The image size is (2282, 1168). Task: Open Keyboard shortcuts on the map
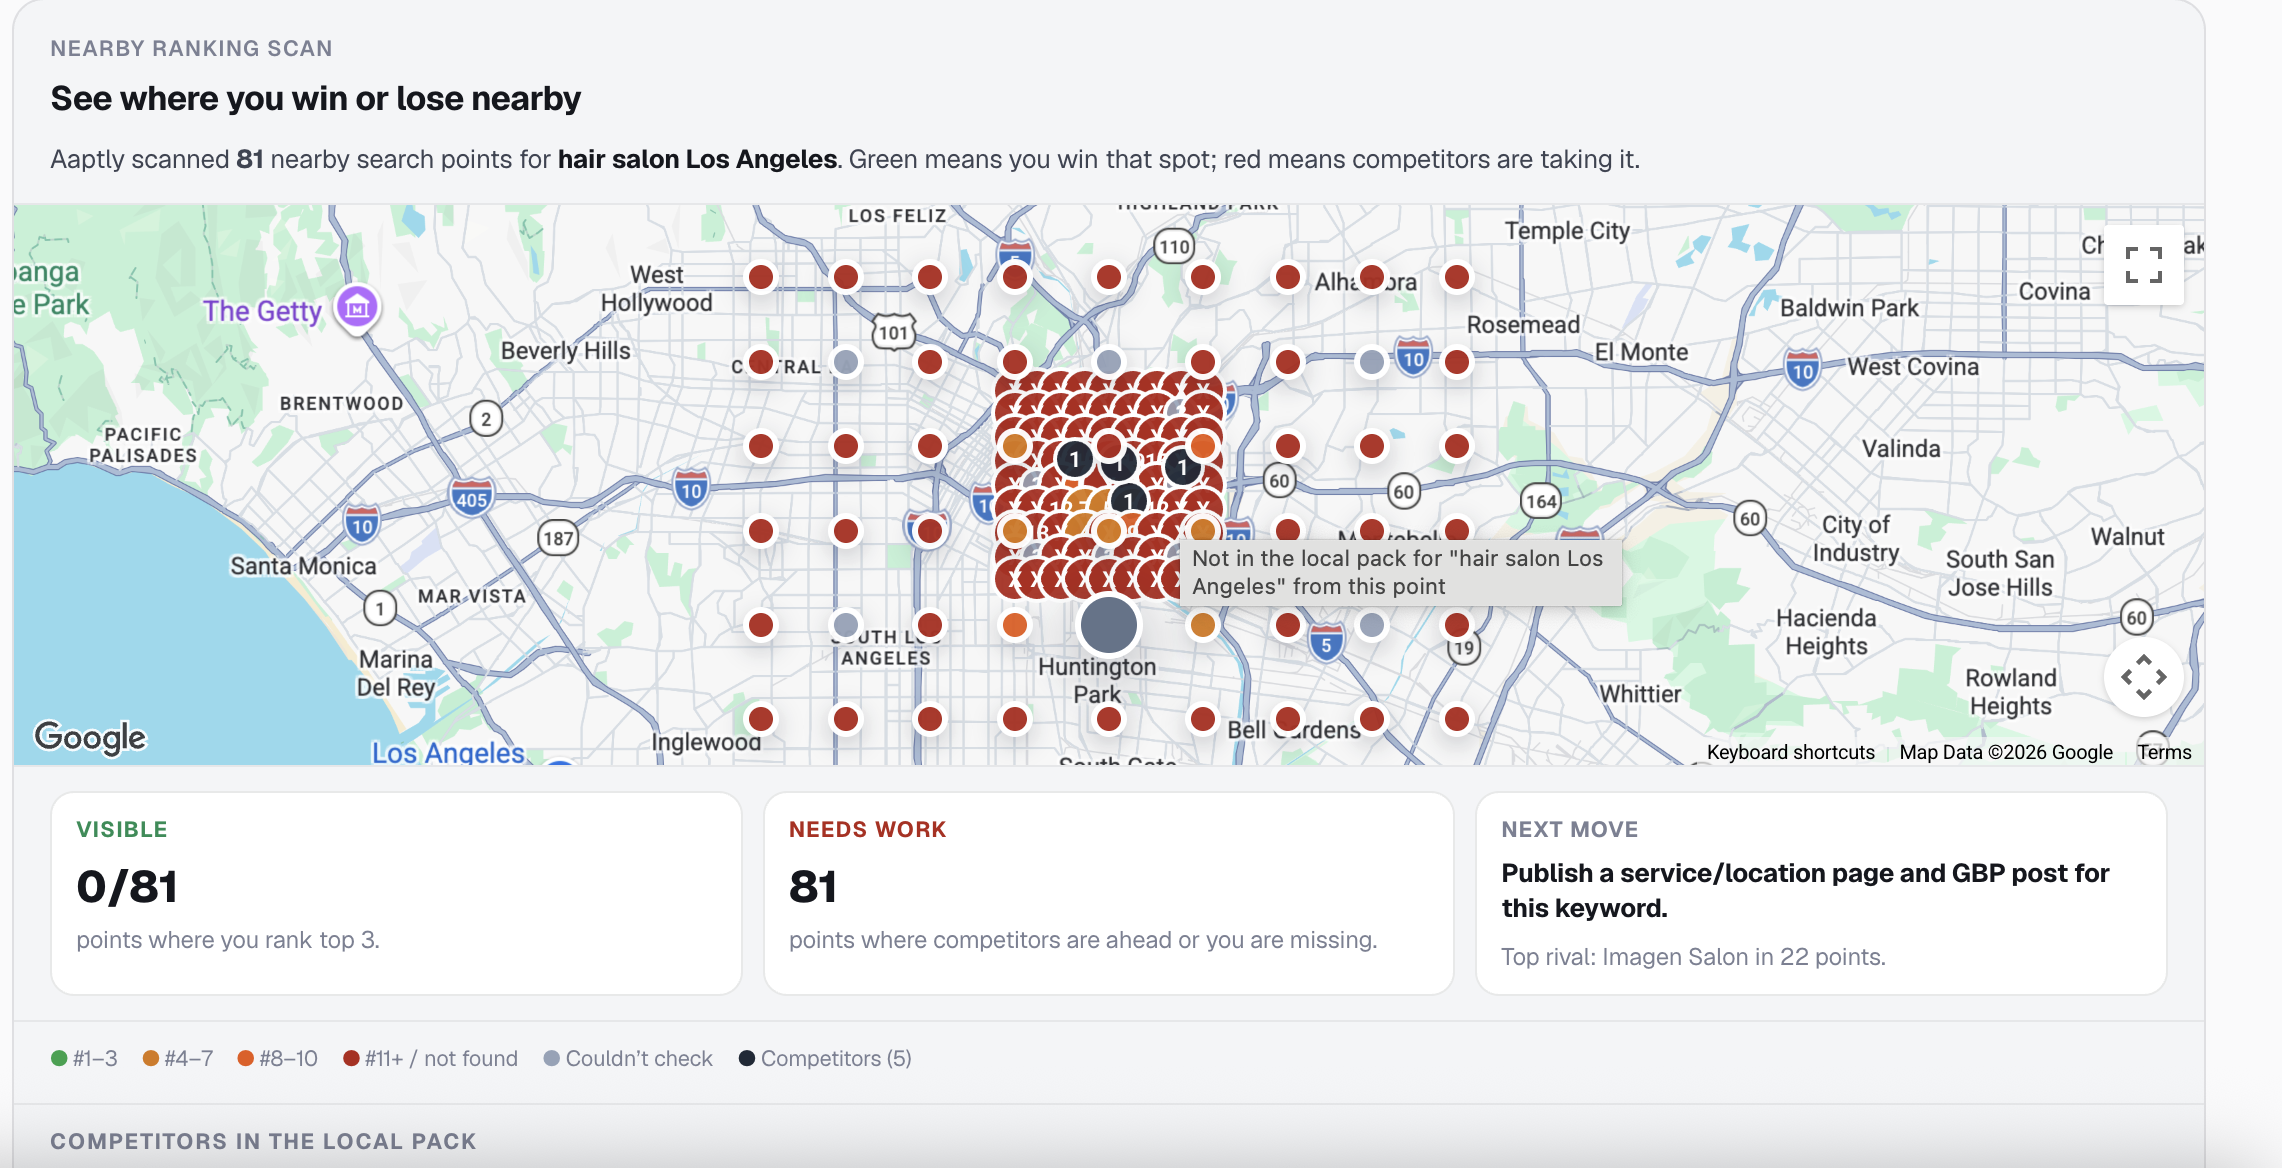click(1790, 752)
